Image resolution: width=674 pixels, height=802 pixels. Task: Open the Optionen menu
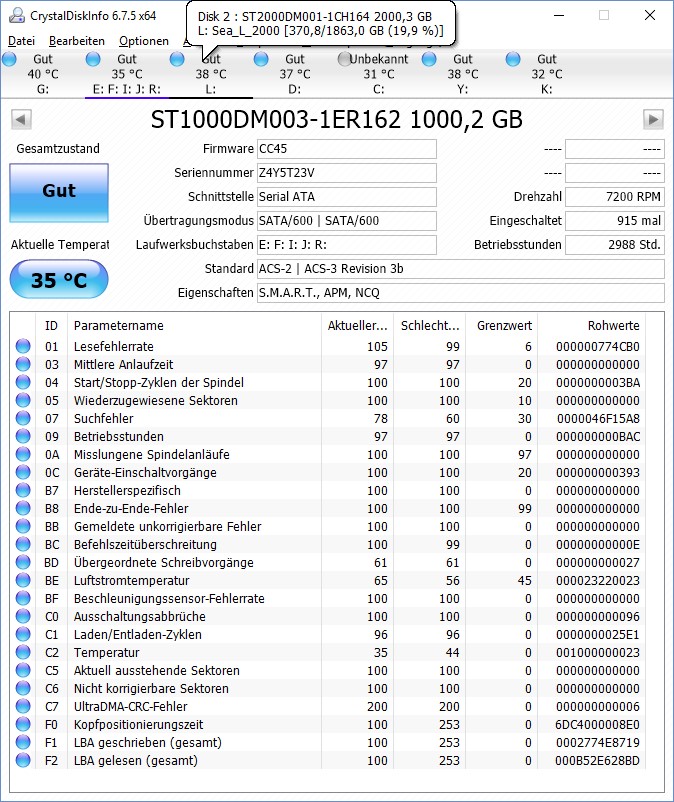(x=144, y=41)
